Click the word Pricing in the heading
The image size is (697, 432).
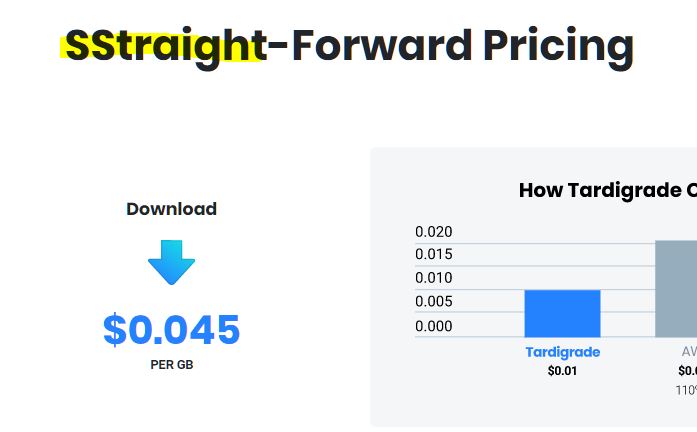pyautogui.click(x=558, y=45)
